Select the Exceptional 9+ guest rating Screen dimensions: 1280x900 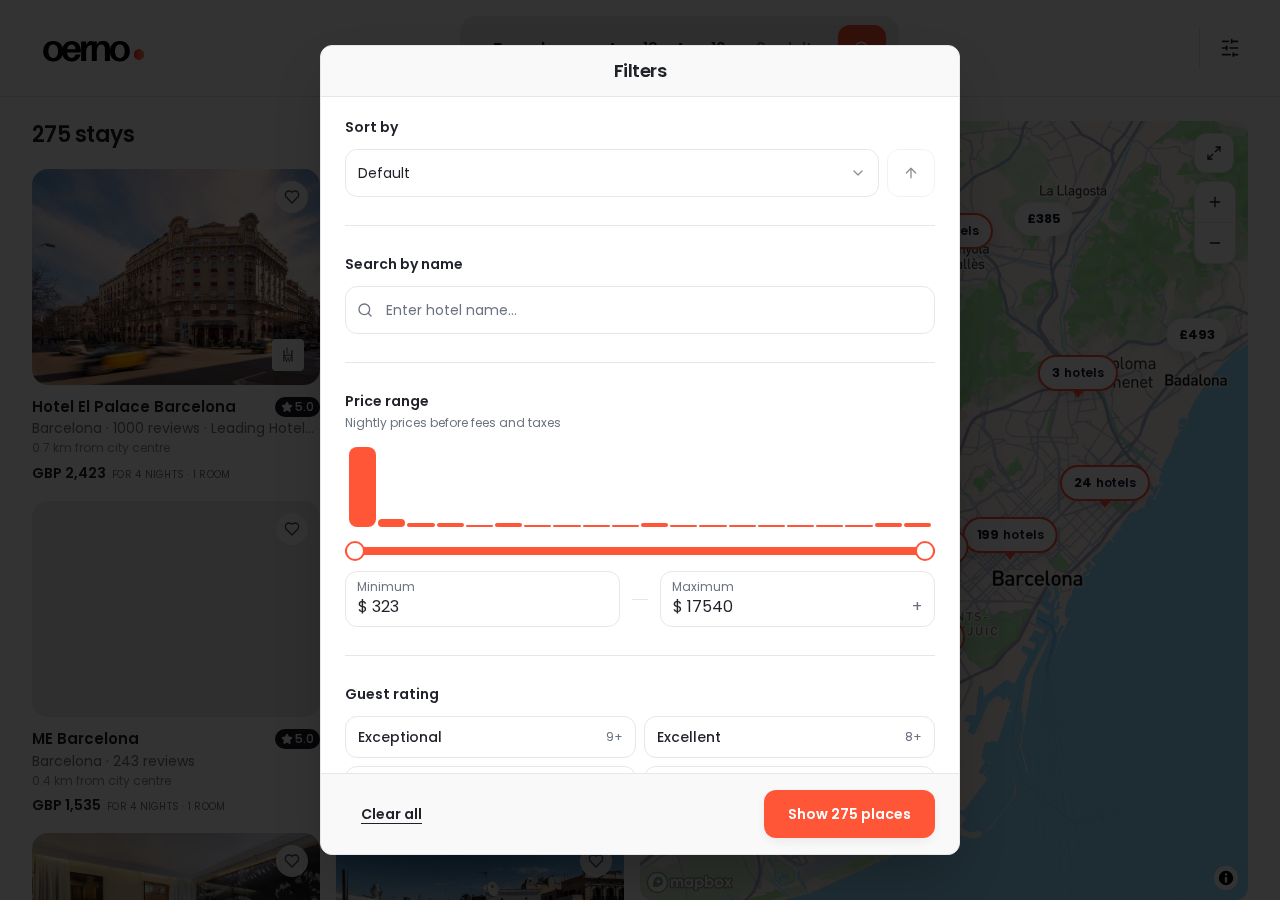coord(490,737)
